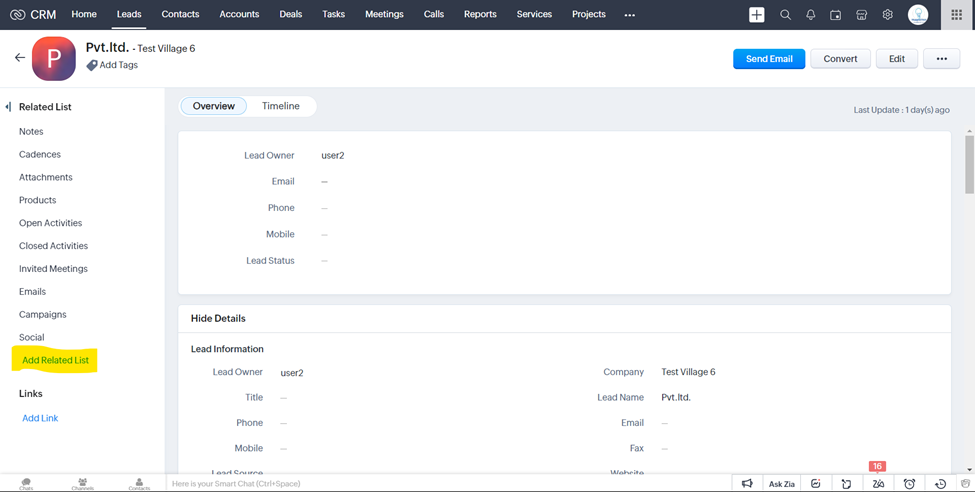Open the Contacts module
Screen dimensions: 975x492
click(180, 14)
